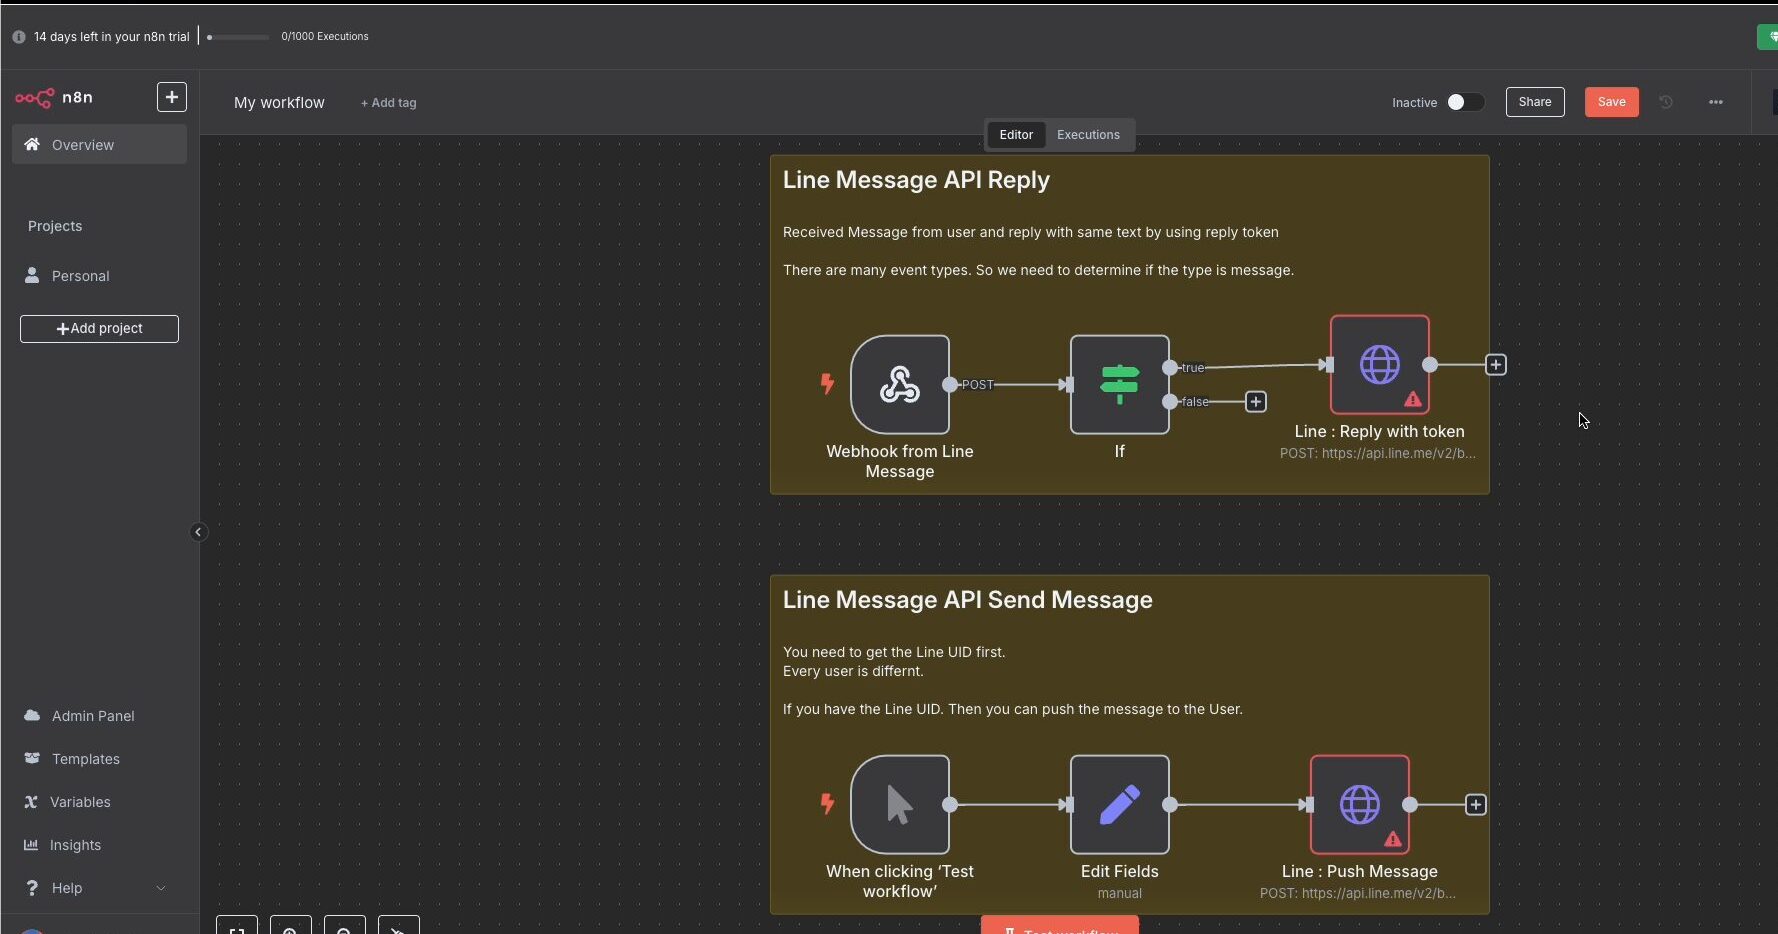Open the Personal project user icon
The image size is (1778, 934).
pyautogui.click(x=32, y=275)
